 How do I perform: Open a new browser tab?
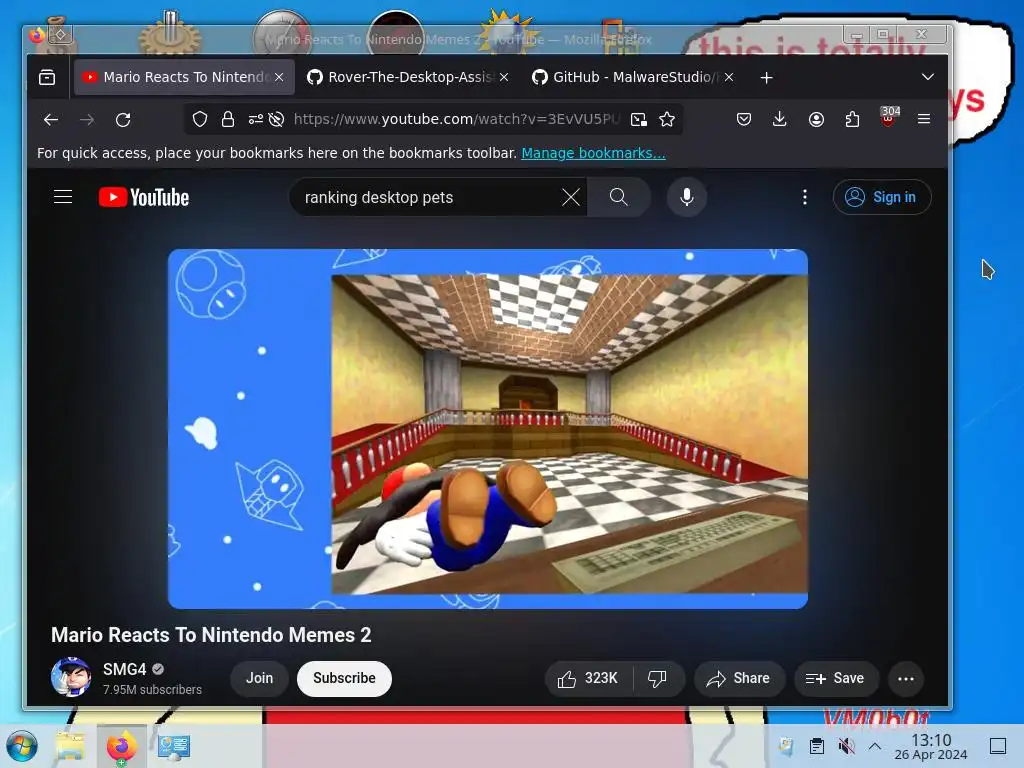[x=767, y=78]
